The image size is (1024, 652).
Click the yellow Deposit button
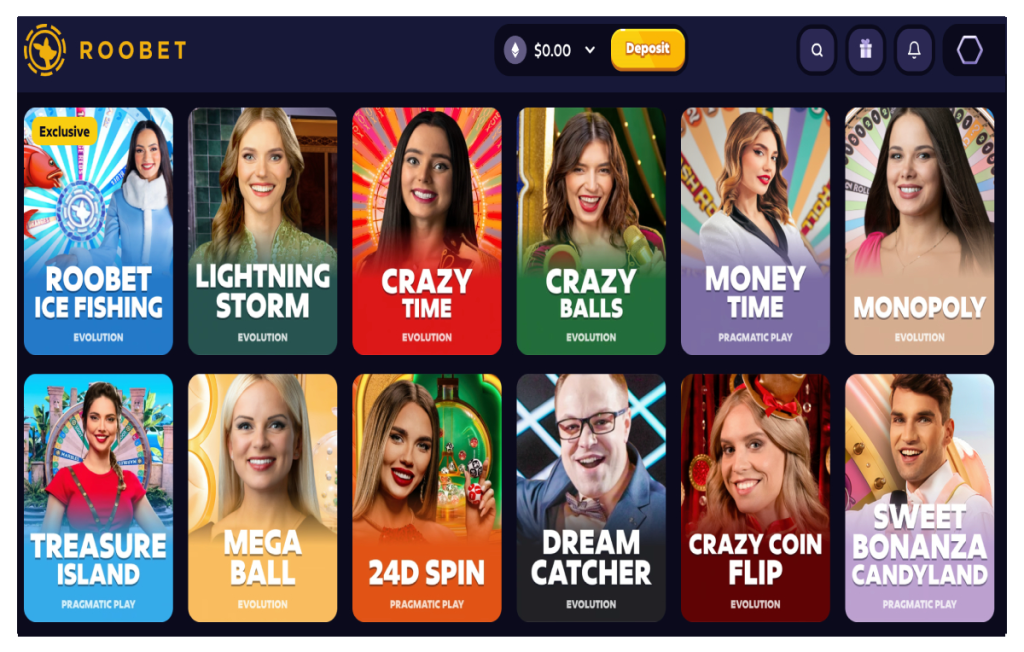[648, 50]
